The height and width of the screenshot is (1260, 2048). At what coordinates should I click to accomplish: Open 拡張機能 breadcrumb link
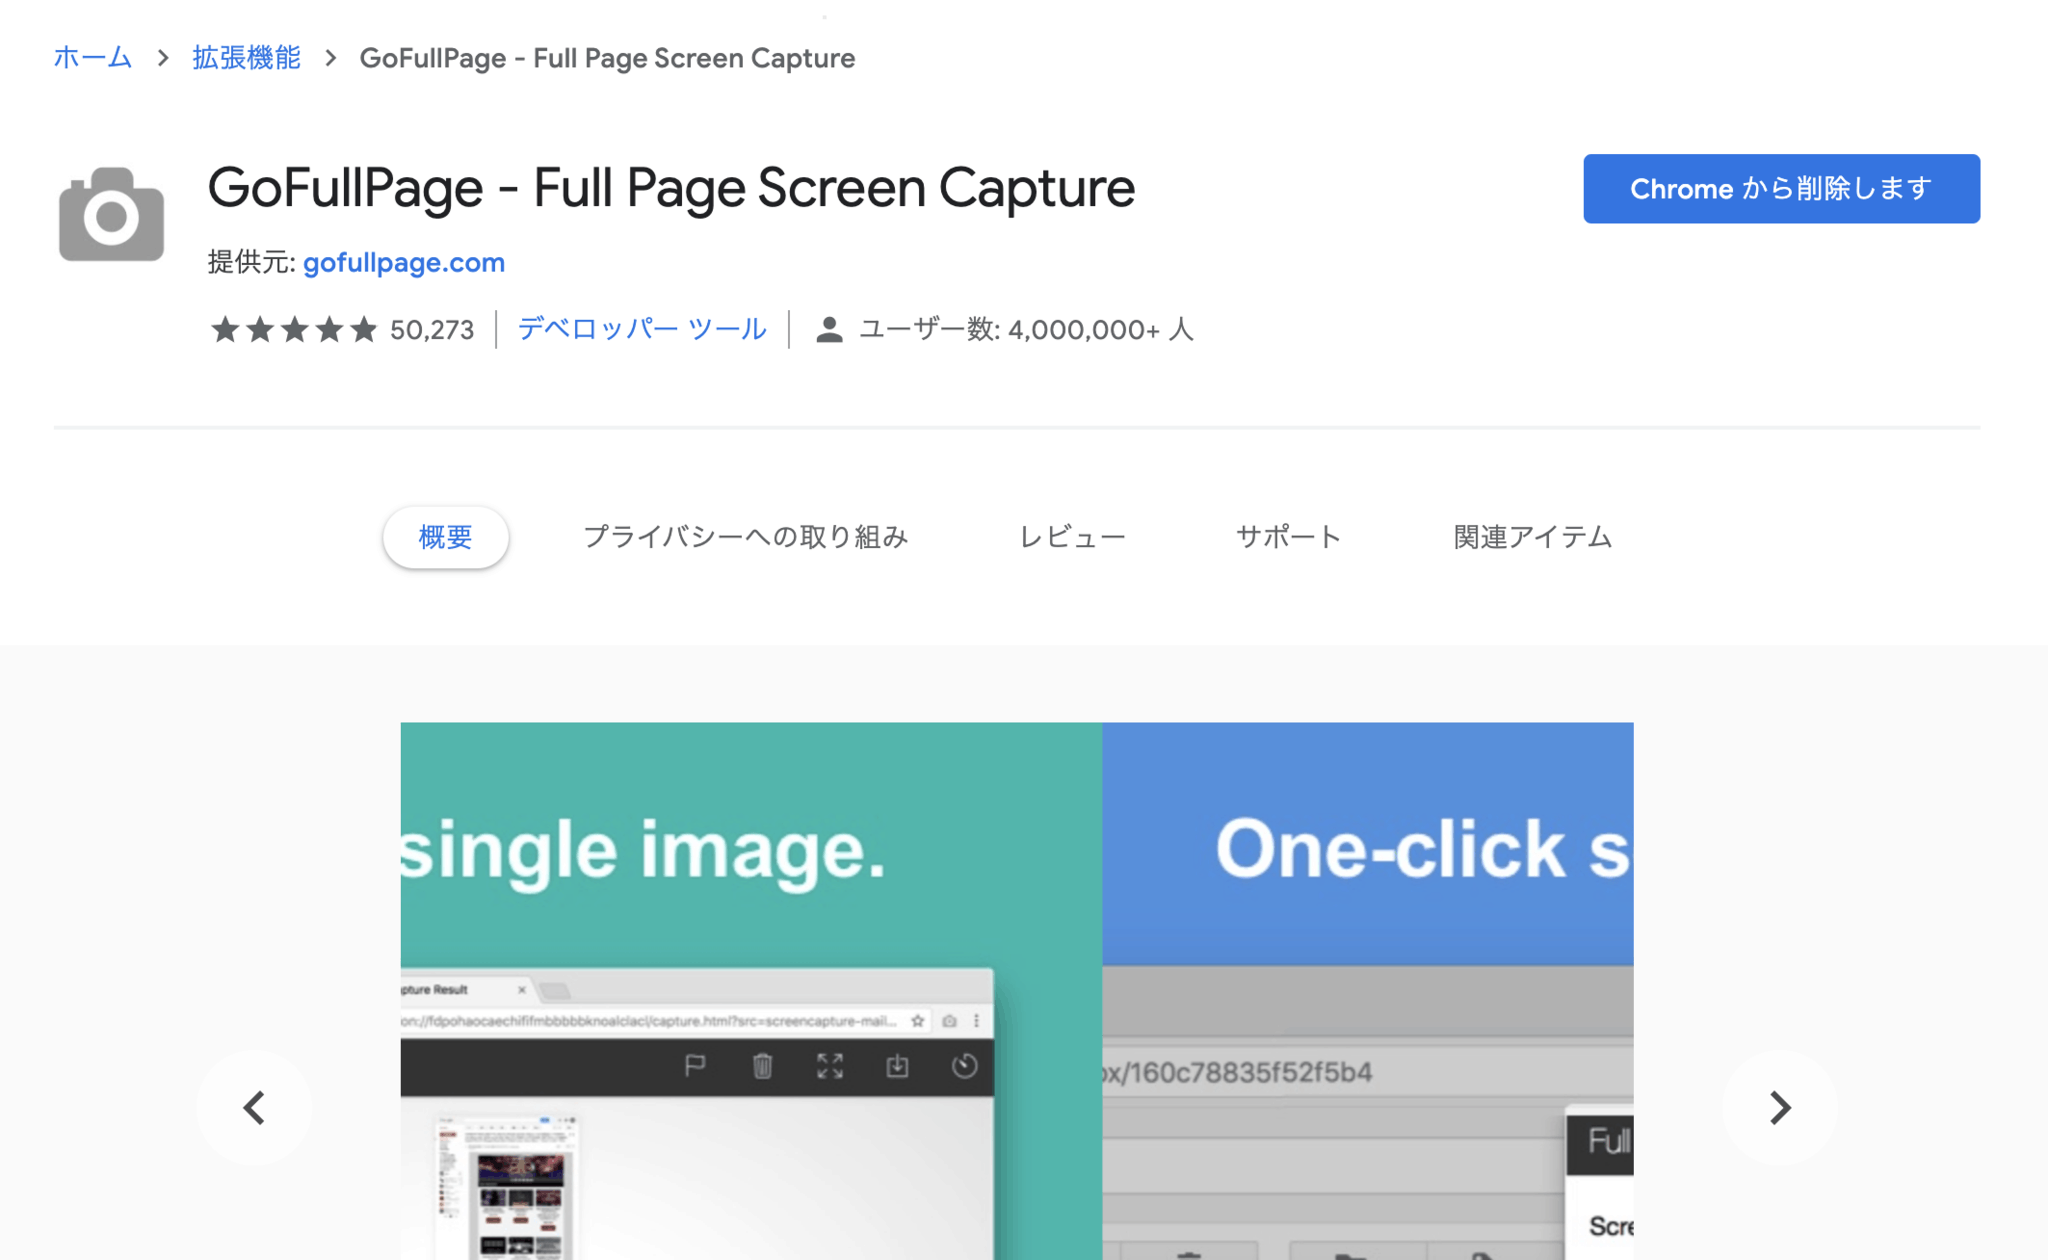pos(246,58)
